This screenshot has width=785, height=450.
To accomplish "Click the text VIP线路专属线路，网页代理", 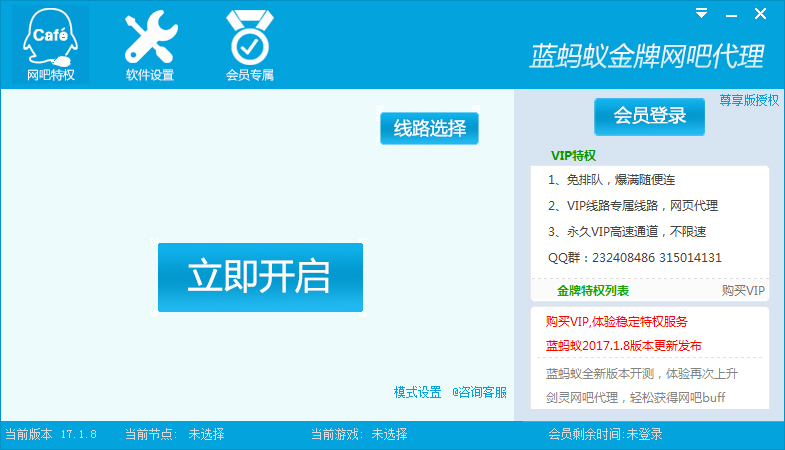I will click(x=642, y=206).
